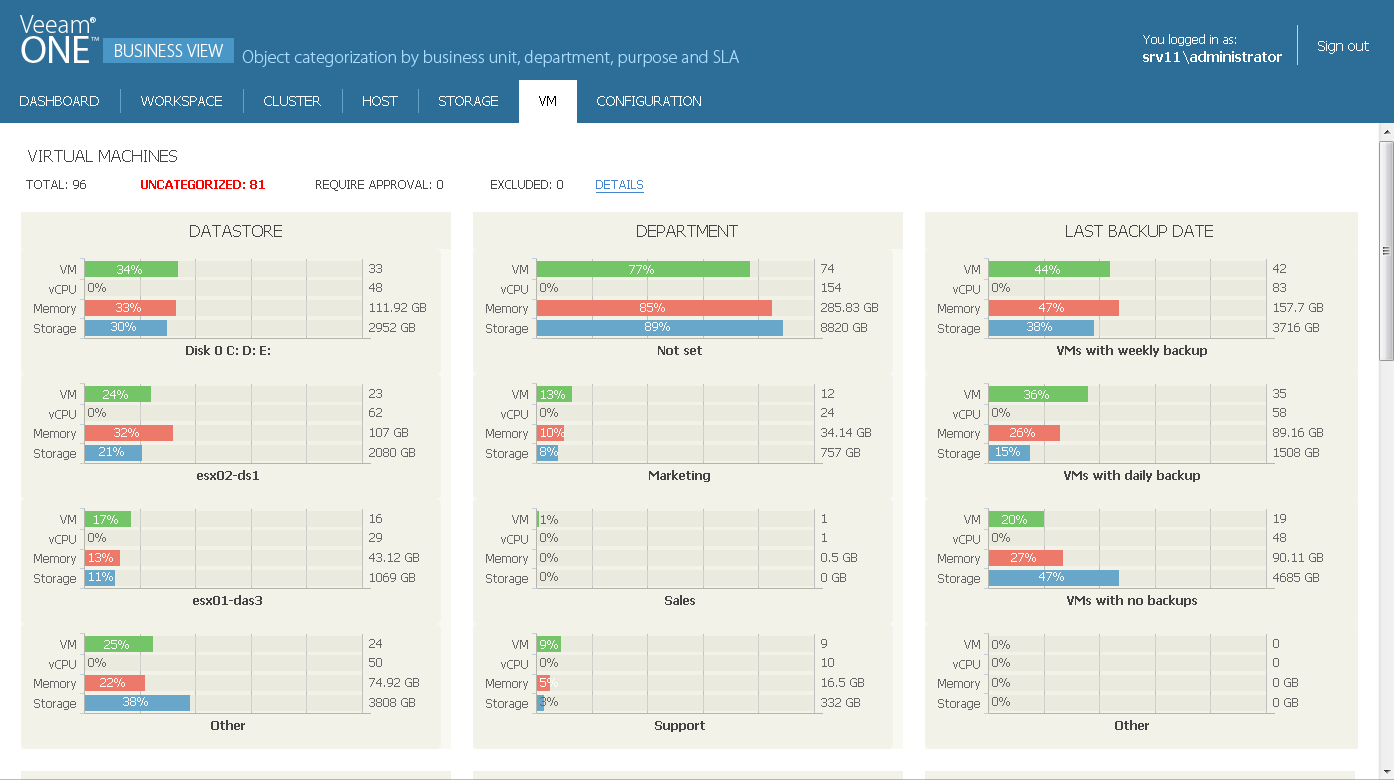Click the red UNCATEGORIZED: 81 label
Screen dimensions: 1394x780
pyautogui.click(x=203, y=185)
